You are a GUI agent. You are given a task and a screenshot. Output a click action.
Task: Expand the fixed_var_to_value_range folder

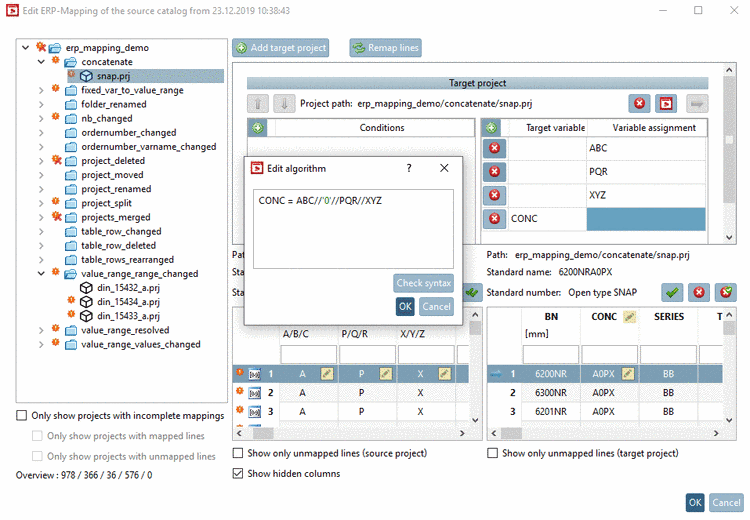click(41, 90)
